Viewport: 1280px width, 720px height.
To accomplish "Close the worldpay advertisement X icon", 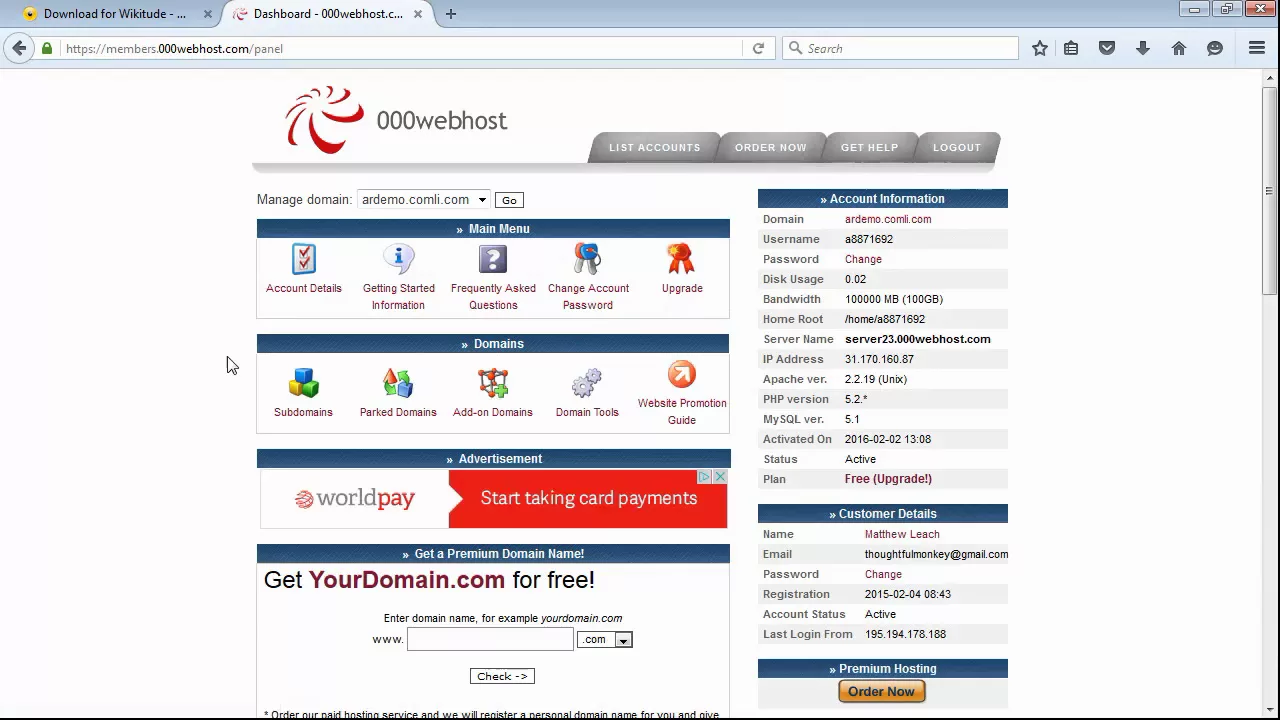I will [x=720, y=477].
